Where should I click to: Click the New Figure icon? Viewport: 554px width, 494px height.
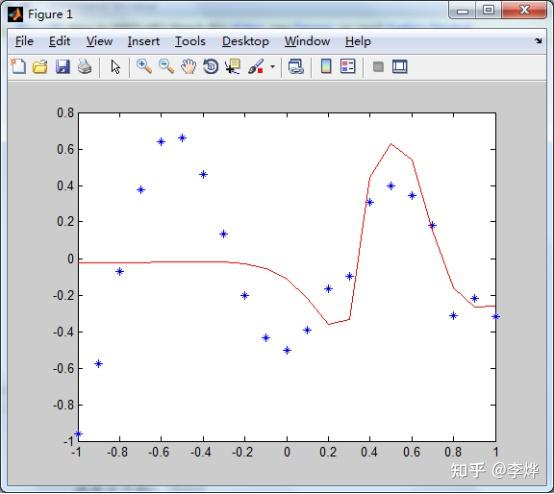point(18,66)
